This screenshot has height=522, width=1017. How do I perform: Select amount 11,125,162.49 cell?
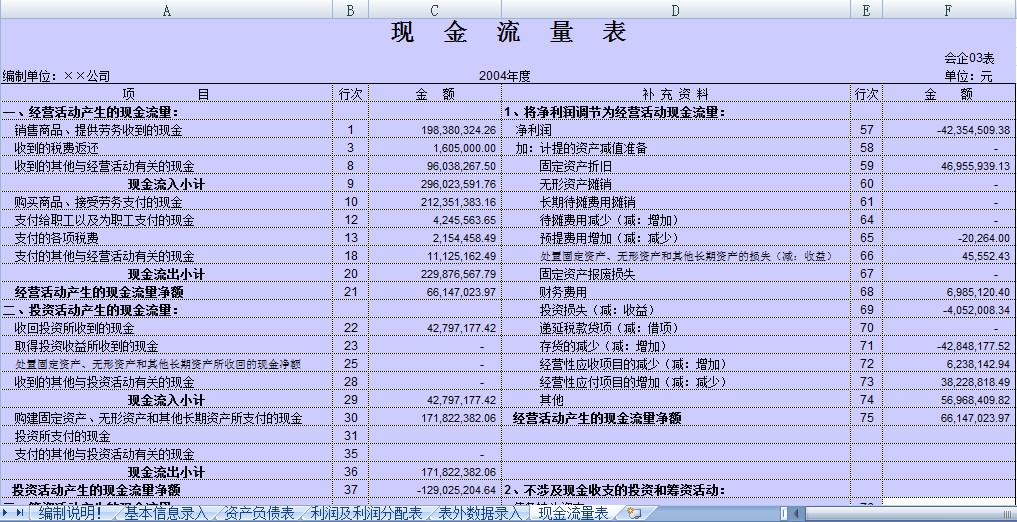[x=435, y=256]
